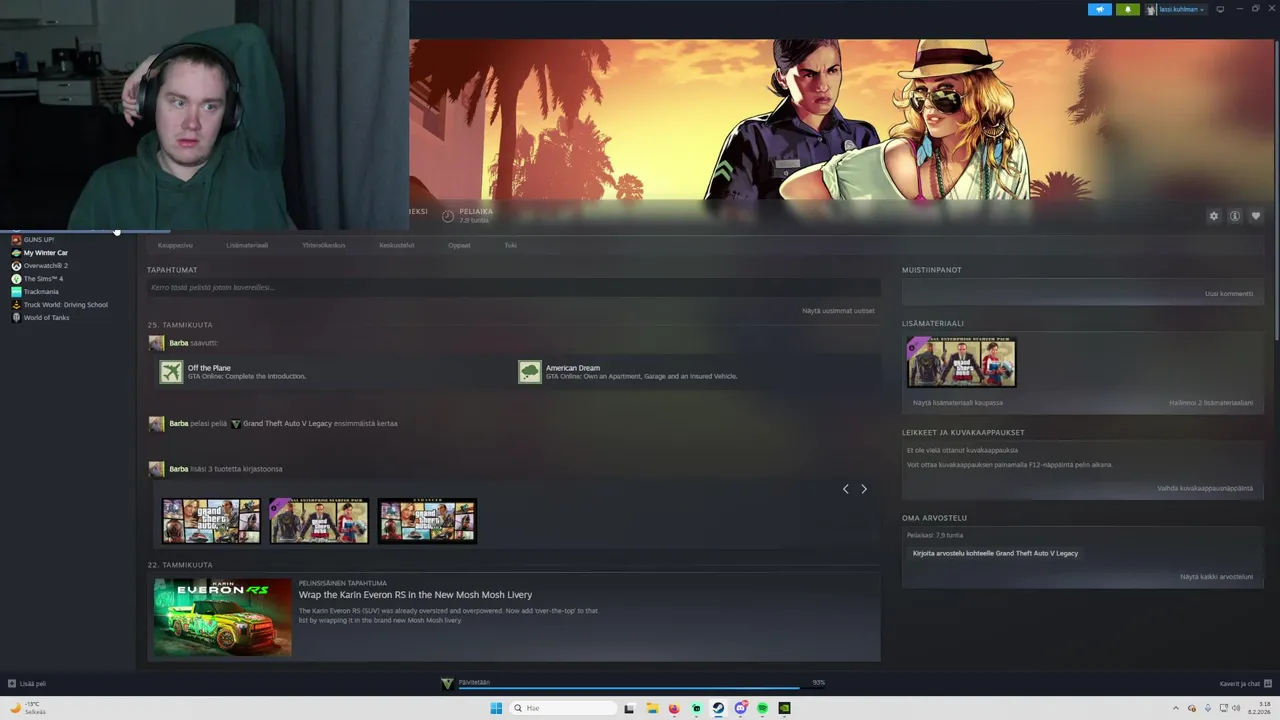Open Firefox from taskbar

(x=674, y=708)
